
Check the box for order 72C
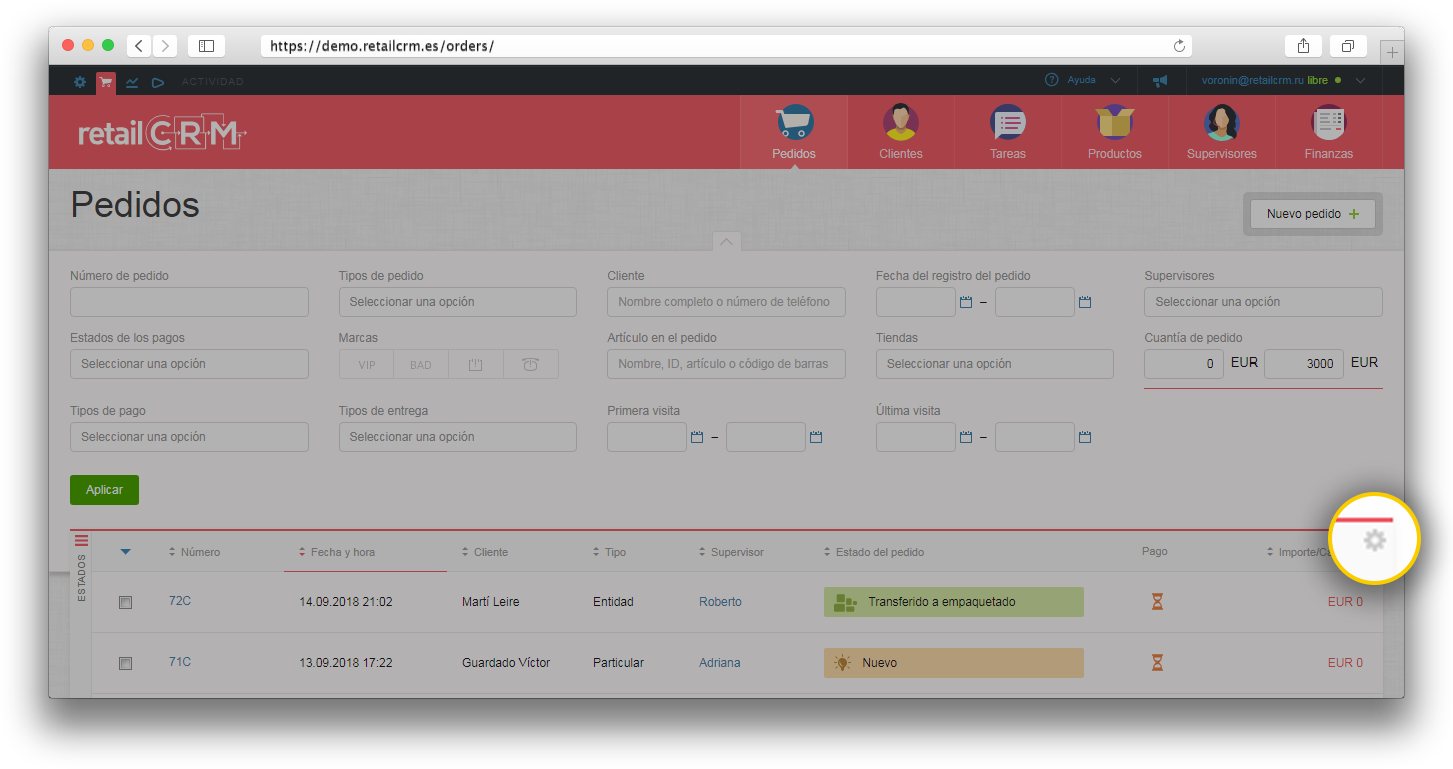coord(125,602)
